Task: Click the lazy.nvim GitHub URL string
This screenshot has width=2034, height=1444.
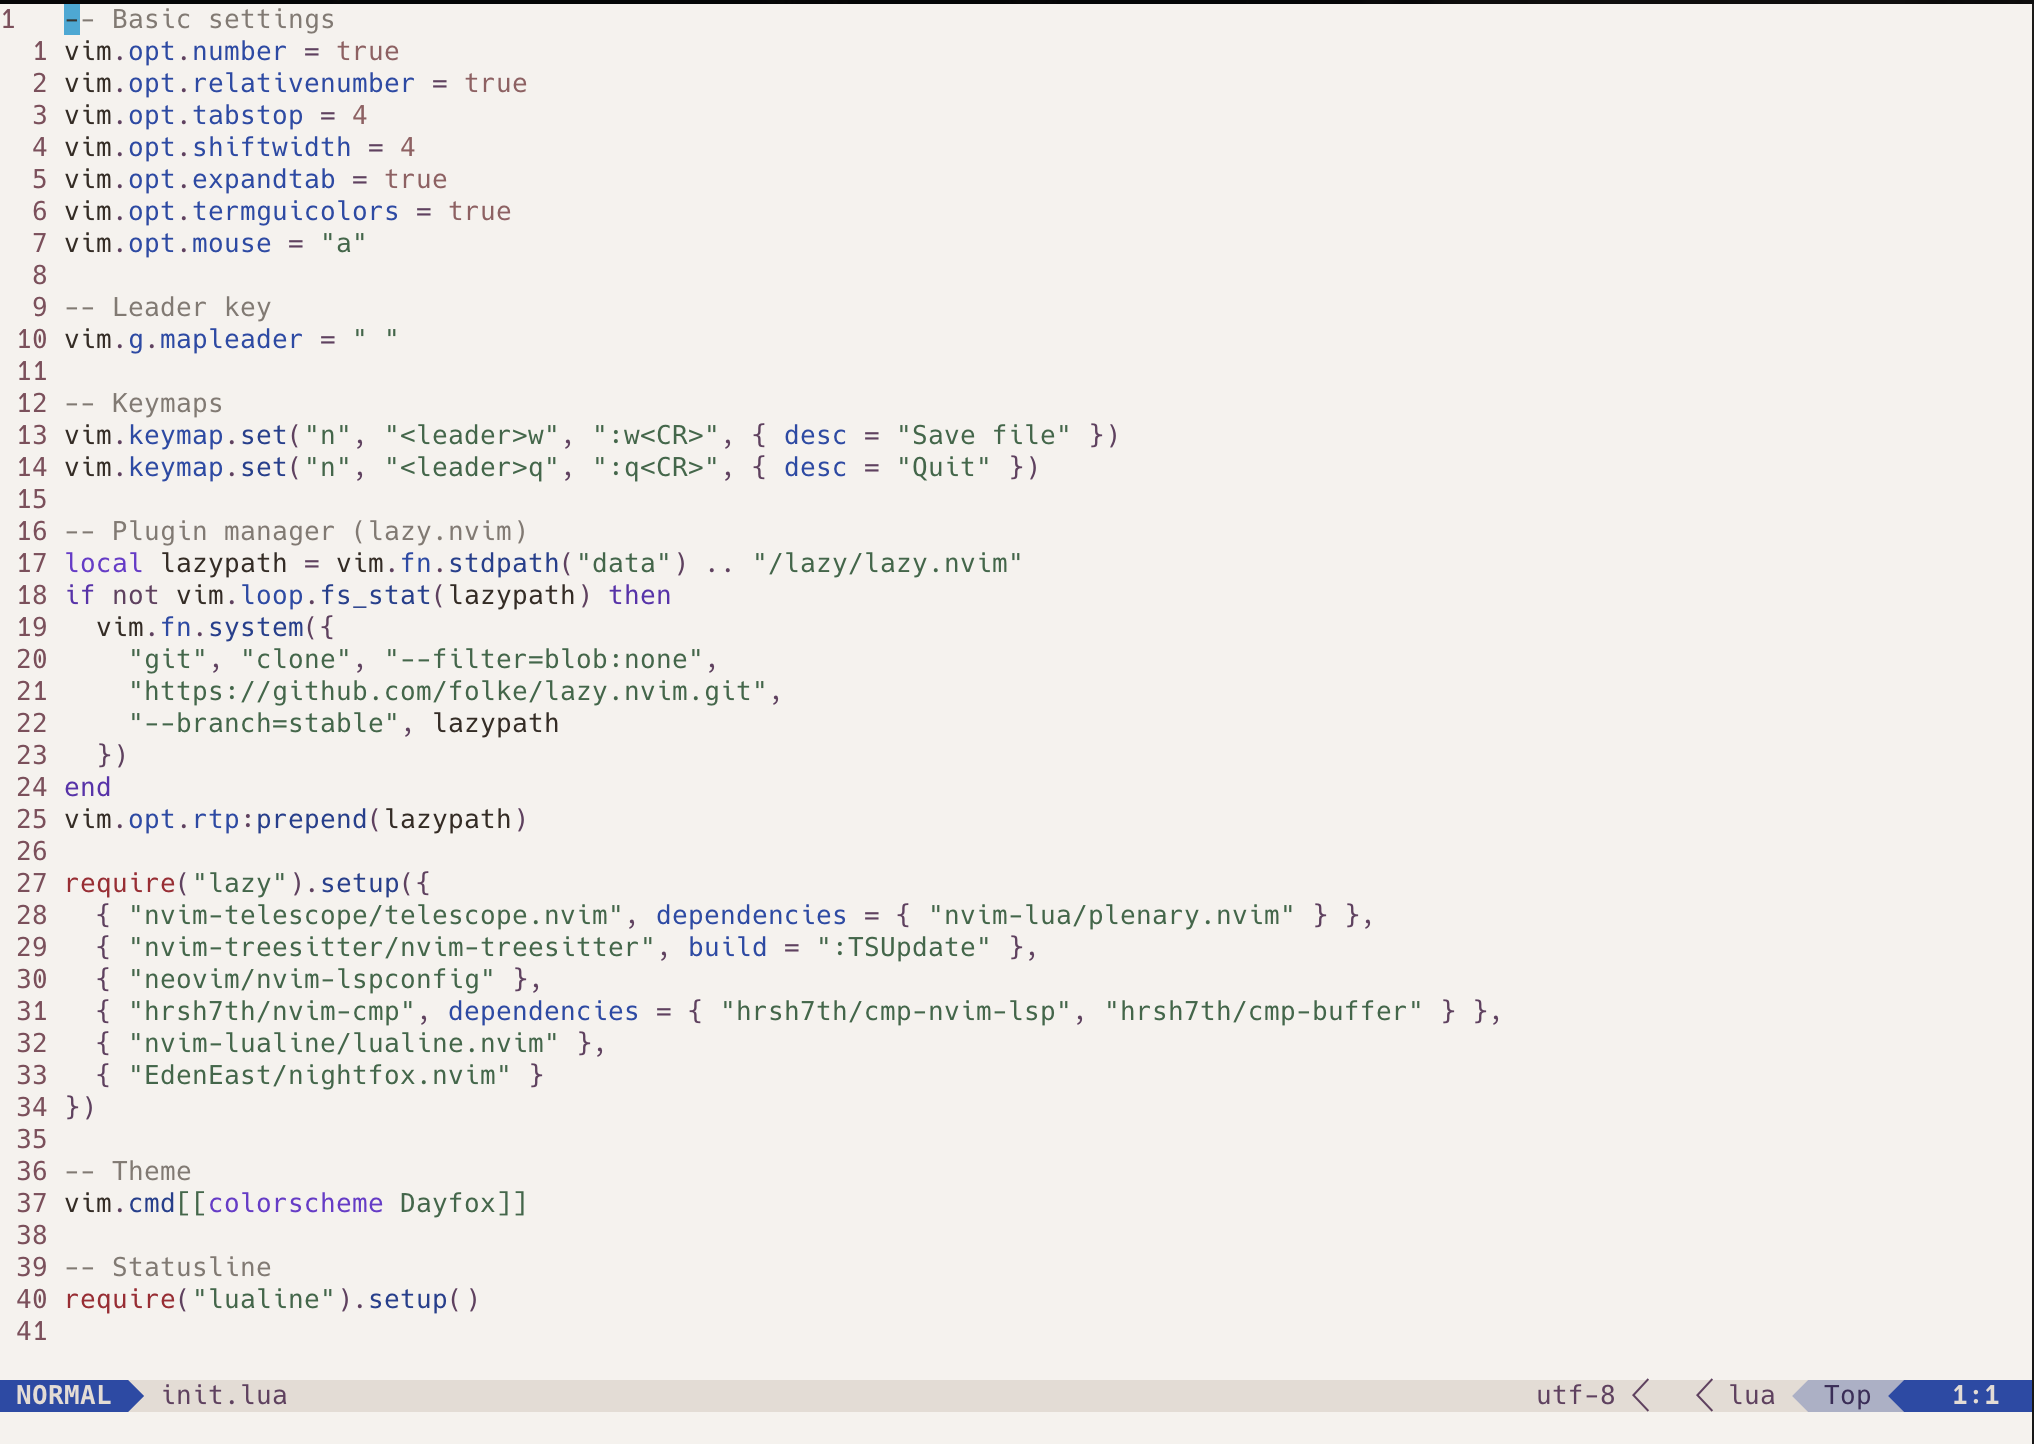Action: pyautogui.click(x=447, y=691)
